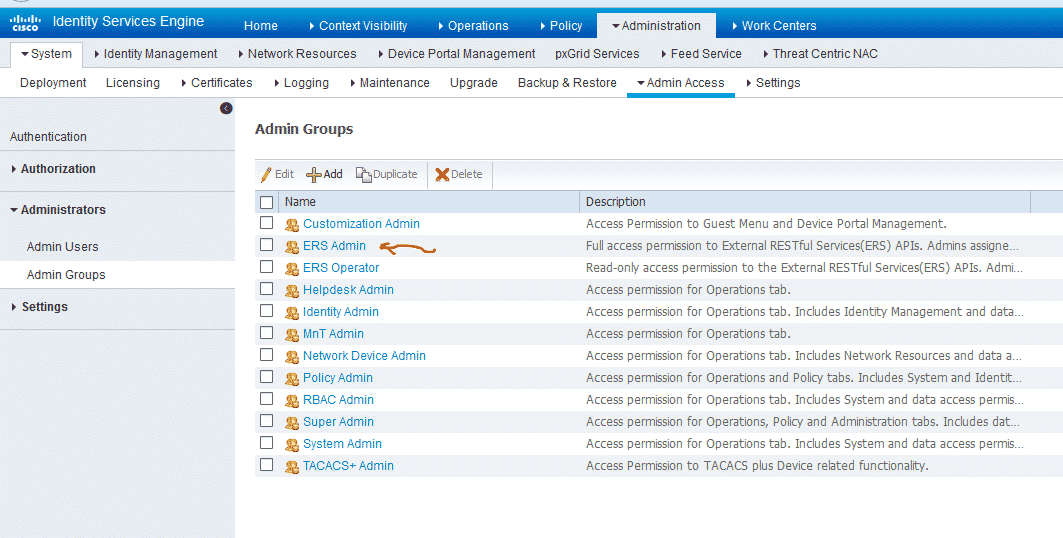Open the Maintenance submenu

tap(390, 83)
